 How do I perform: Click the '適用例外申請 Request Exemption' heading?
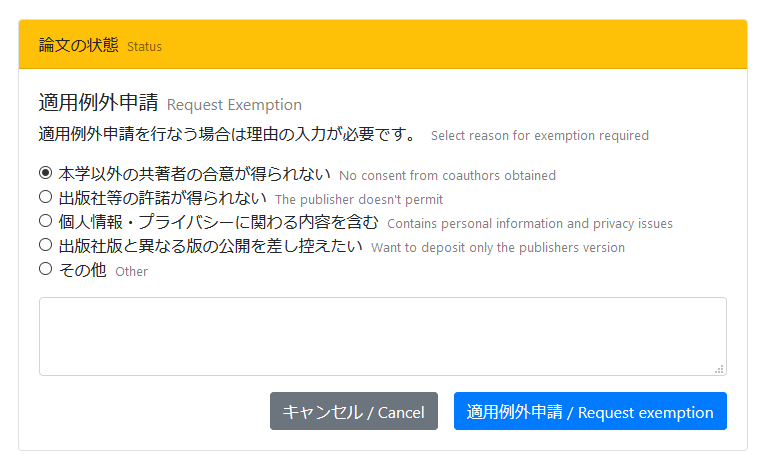click(x=170, y=103)
